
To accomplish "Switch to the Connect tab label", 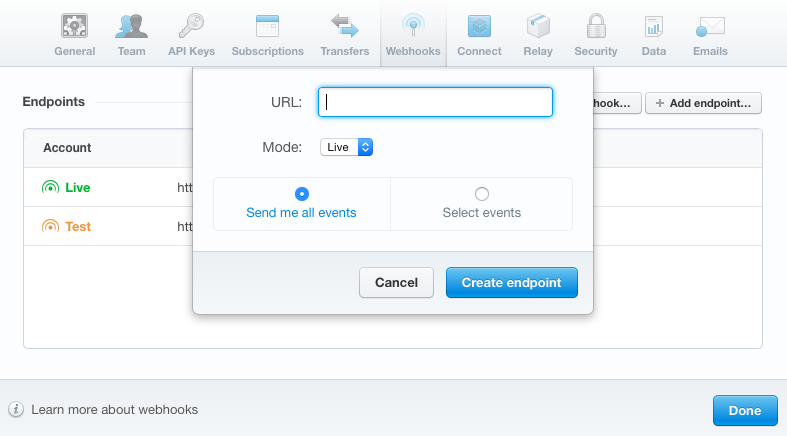I will pos(479,51).
